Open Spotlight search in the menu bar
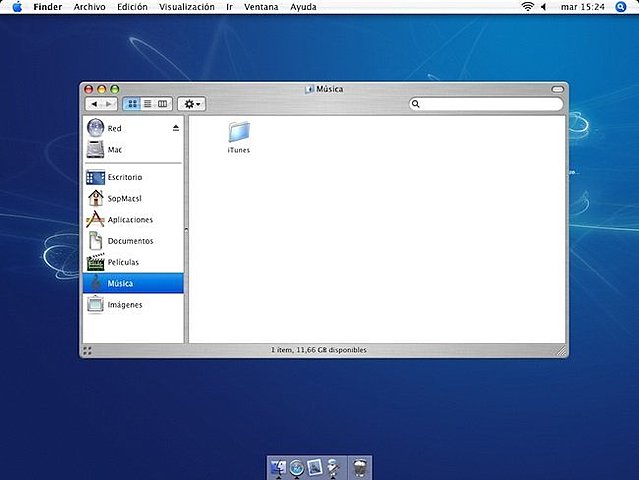Viewport: 639px width, 480px height. pos(621,7)
